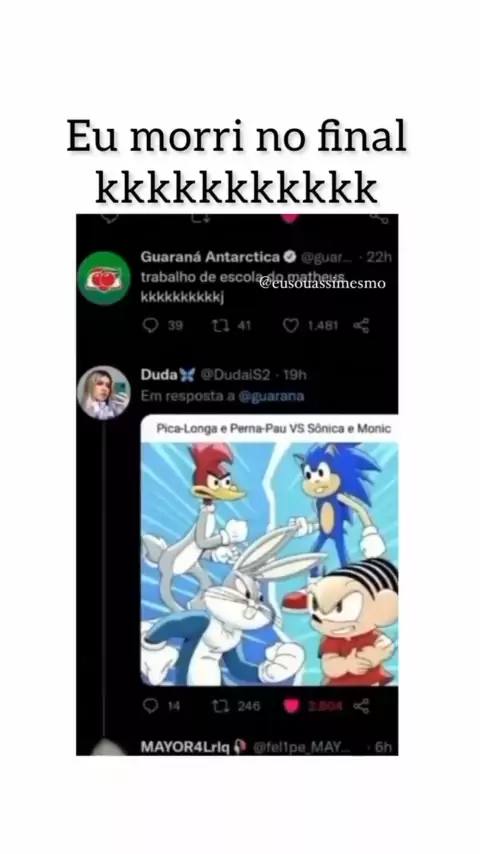Open the @guarana mention link
The image size is (480, 854).
[x=271, y=396]
